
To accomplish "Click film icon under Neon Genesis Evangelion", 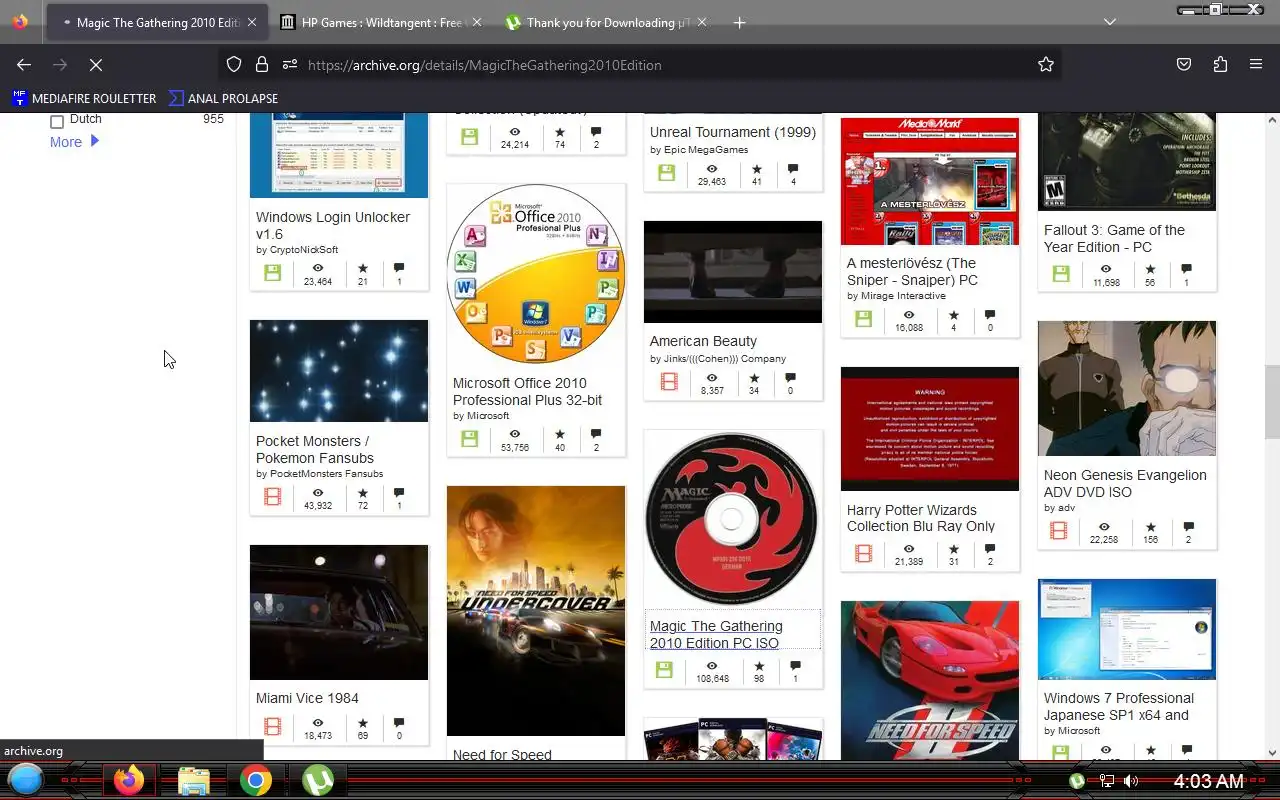I will click(x=1058, y=531).
